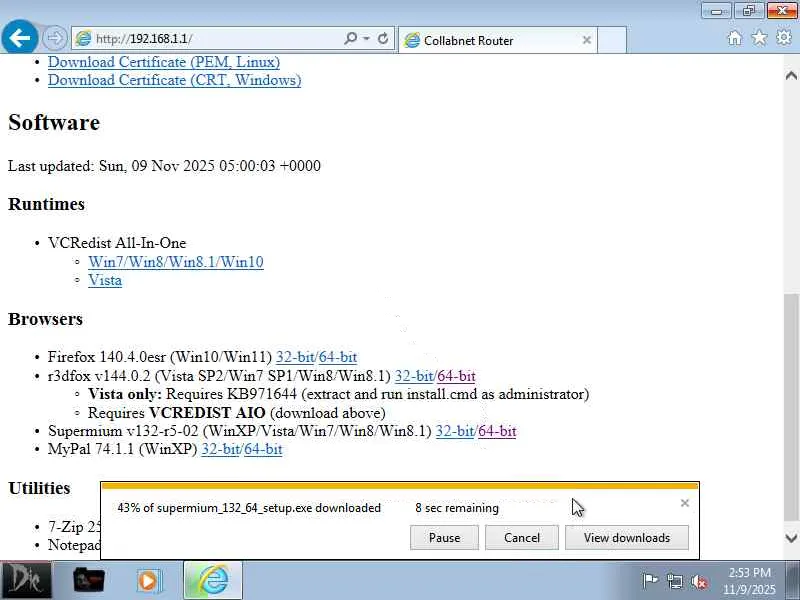Click the Browsers heading

[45, 319]
